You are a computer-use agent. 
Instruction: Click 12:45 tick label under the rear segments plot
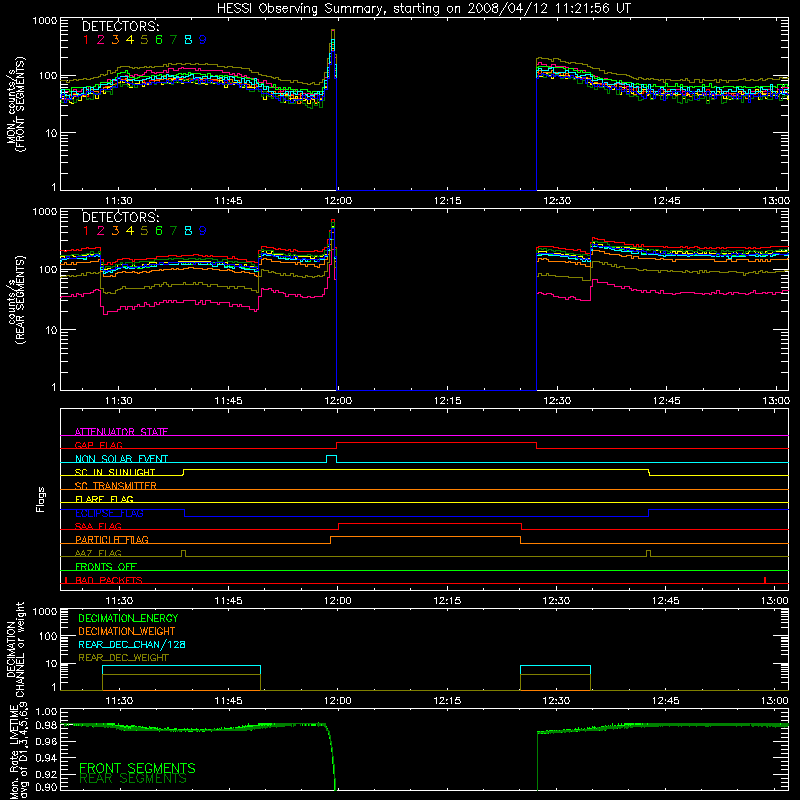(666, 401)
